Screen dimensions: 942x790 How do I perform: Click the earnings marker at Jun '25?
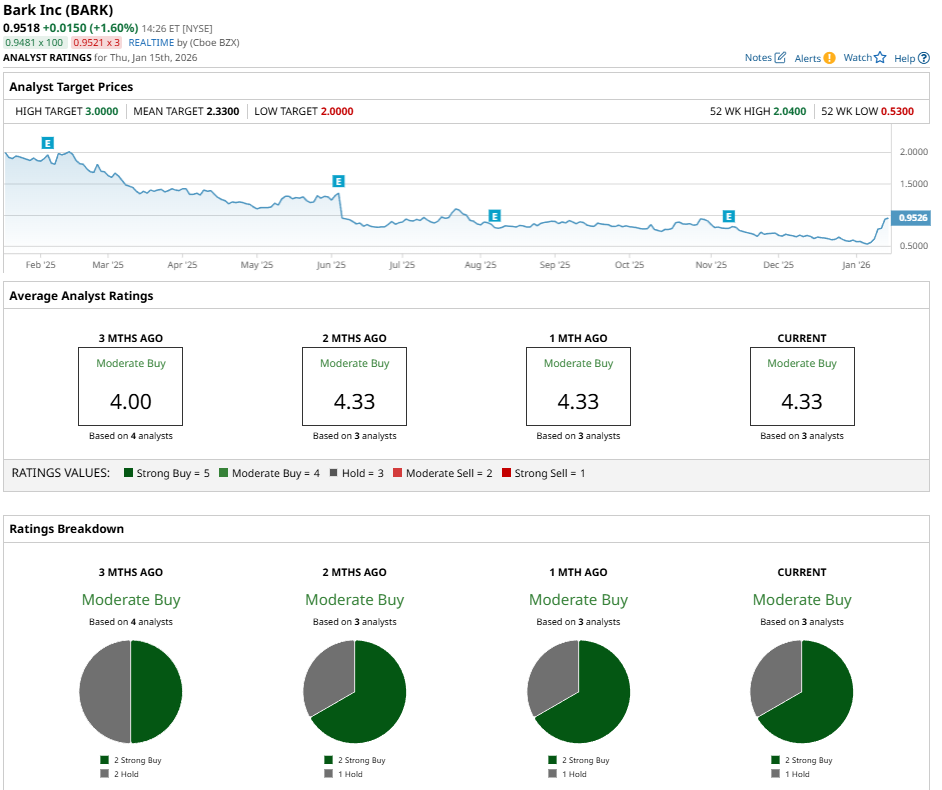point(338,181)
